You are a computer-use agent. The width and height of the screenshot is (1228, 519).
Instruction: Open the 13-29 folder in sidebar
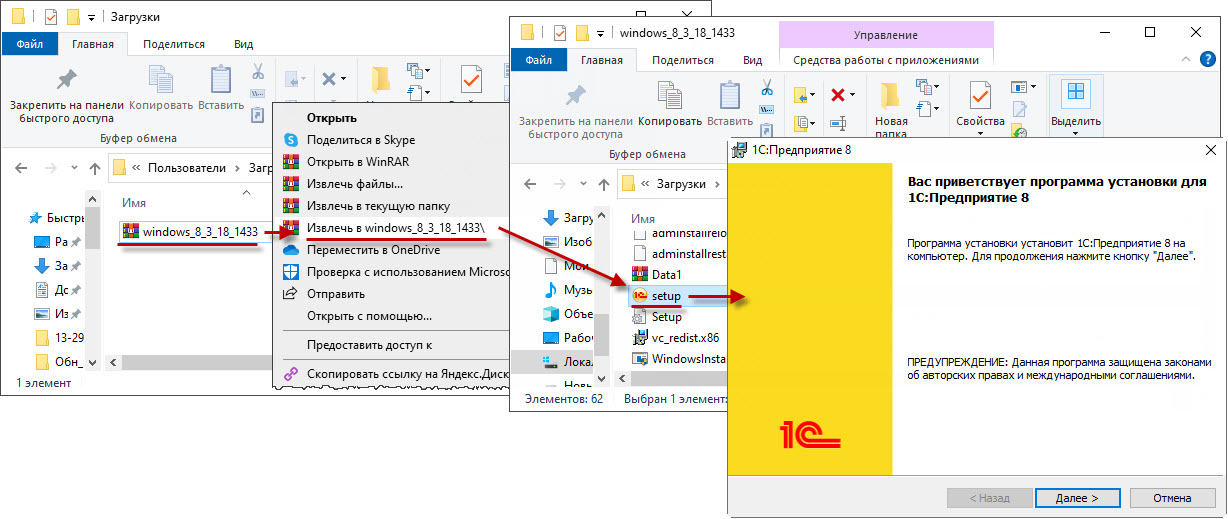coord(62,337)
